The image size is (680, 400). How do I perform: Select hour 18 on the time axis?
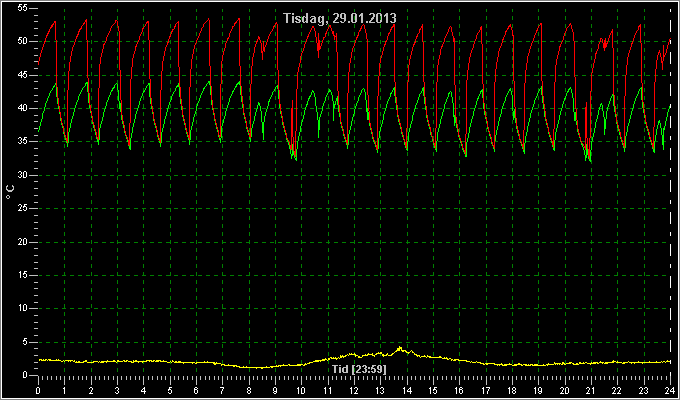pyautogui.click(x=512, y=391)
